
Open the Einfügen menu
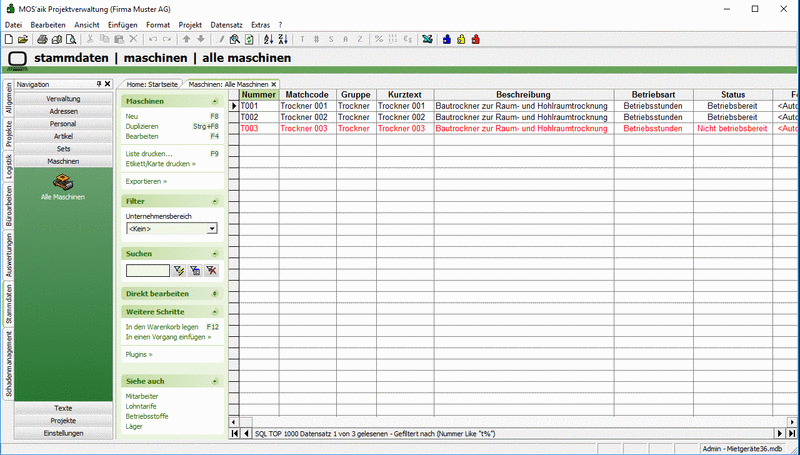click(122, 24)
